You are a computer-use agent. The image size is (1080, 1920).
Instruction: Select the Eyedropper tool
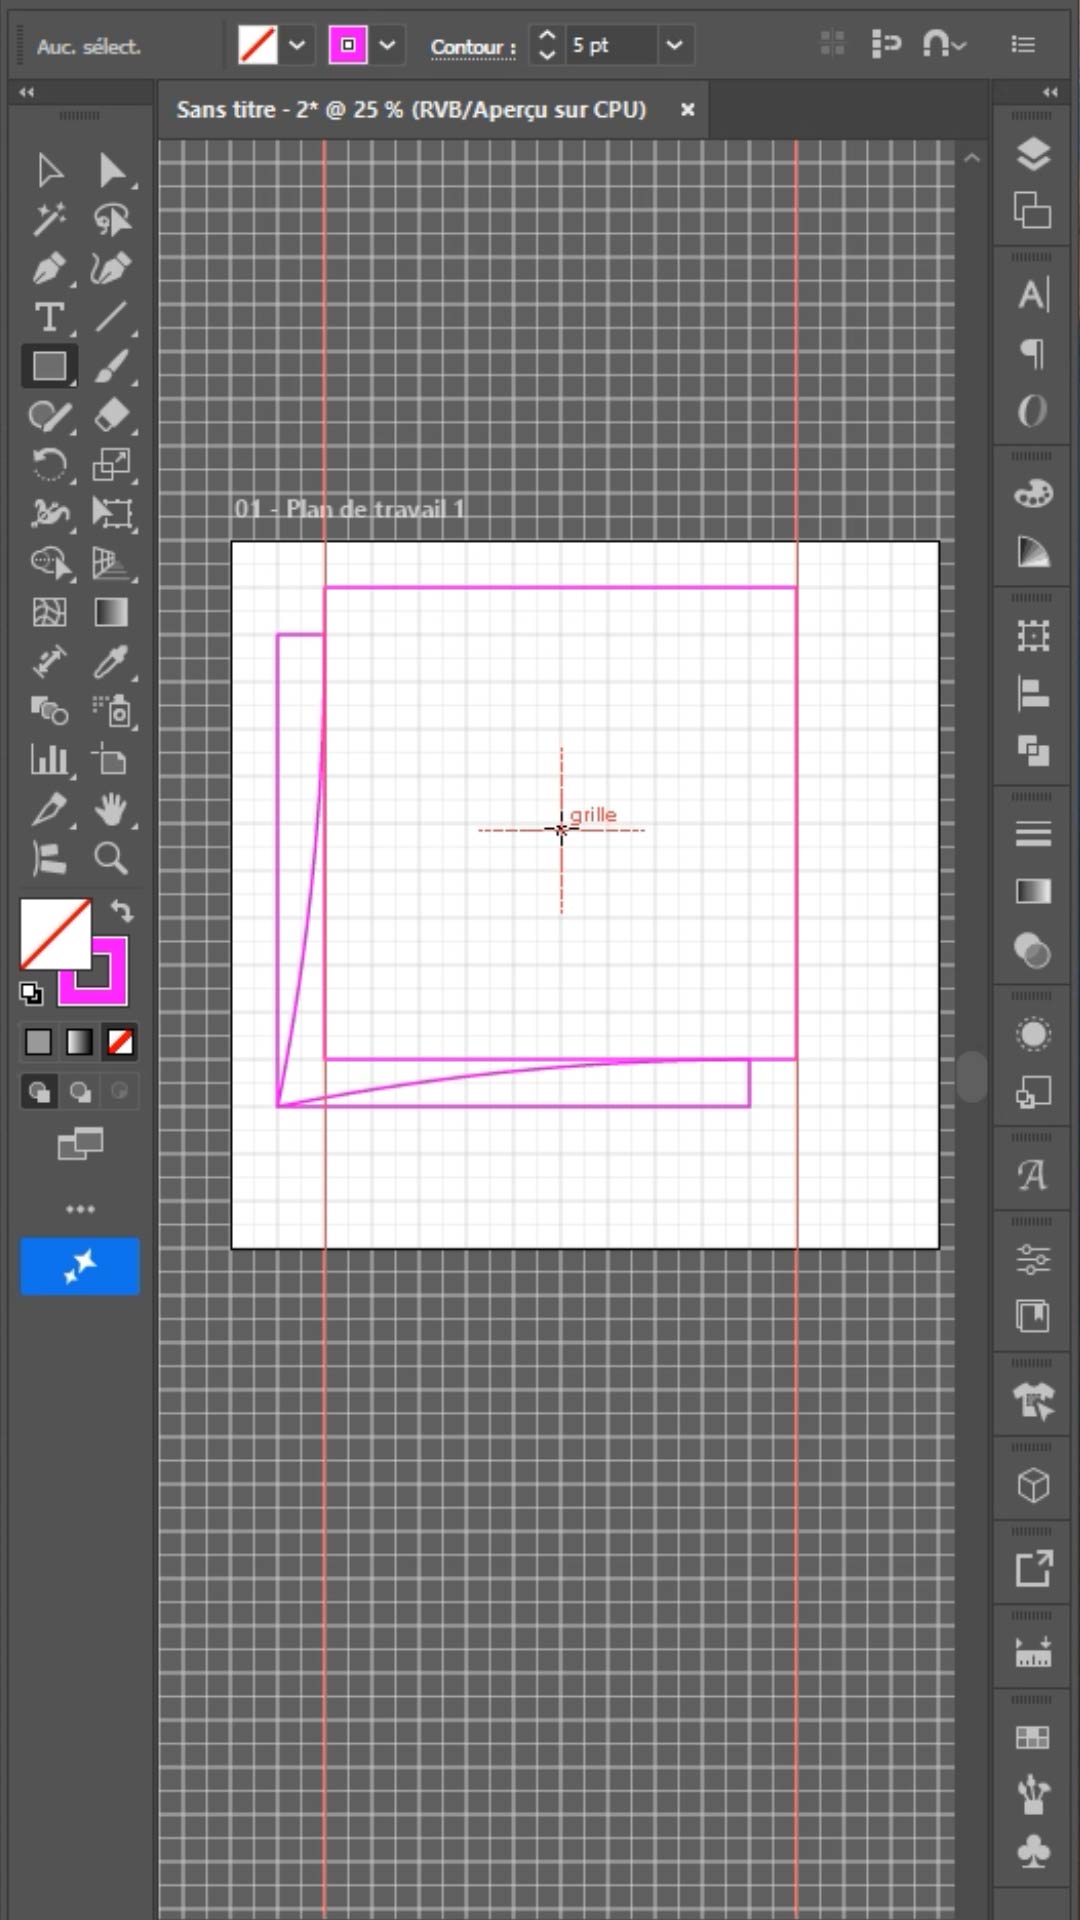pos(112,661)
